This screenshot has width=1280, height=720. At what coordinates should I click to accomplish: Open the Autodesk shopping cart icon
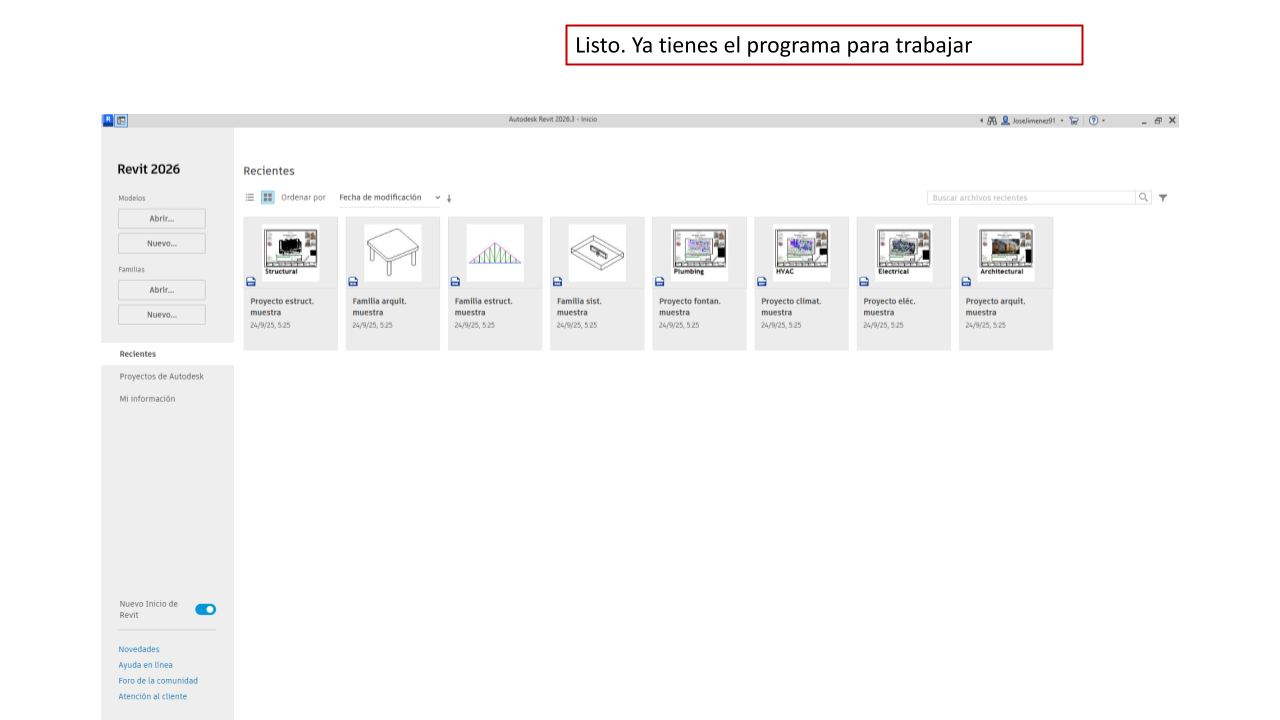coord(1074,120)
